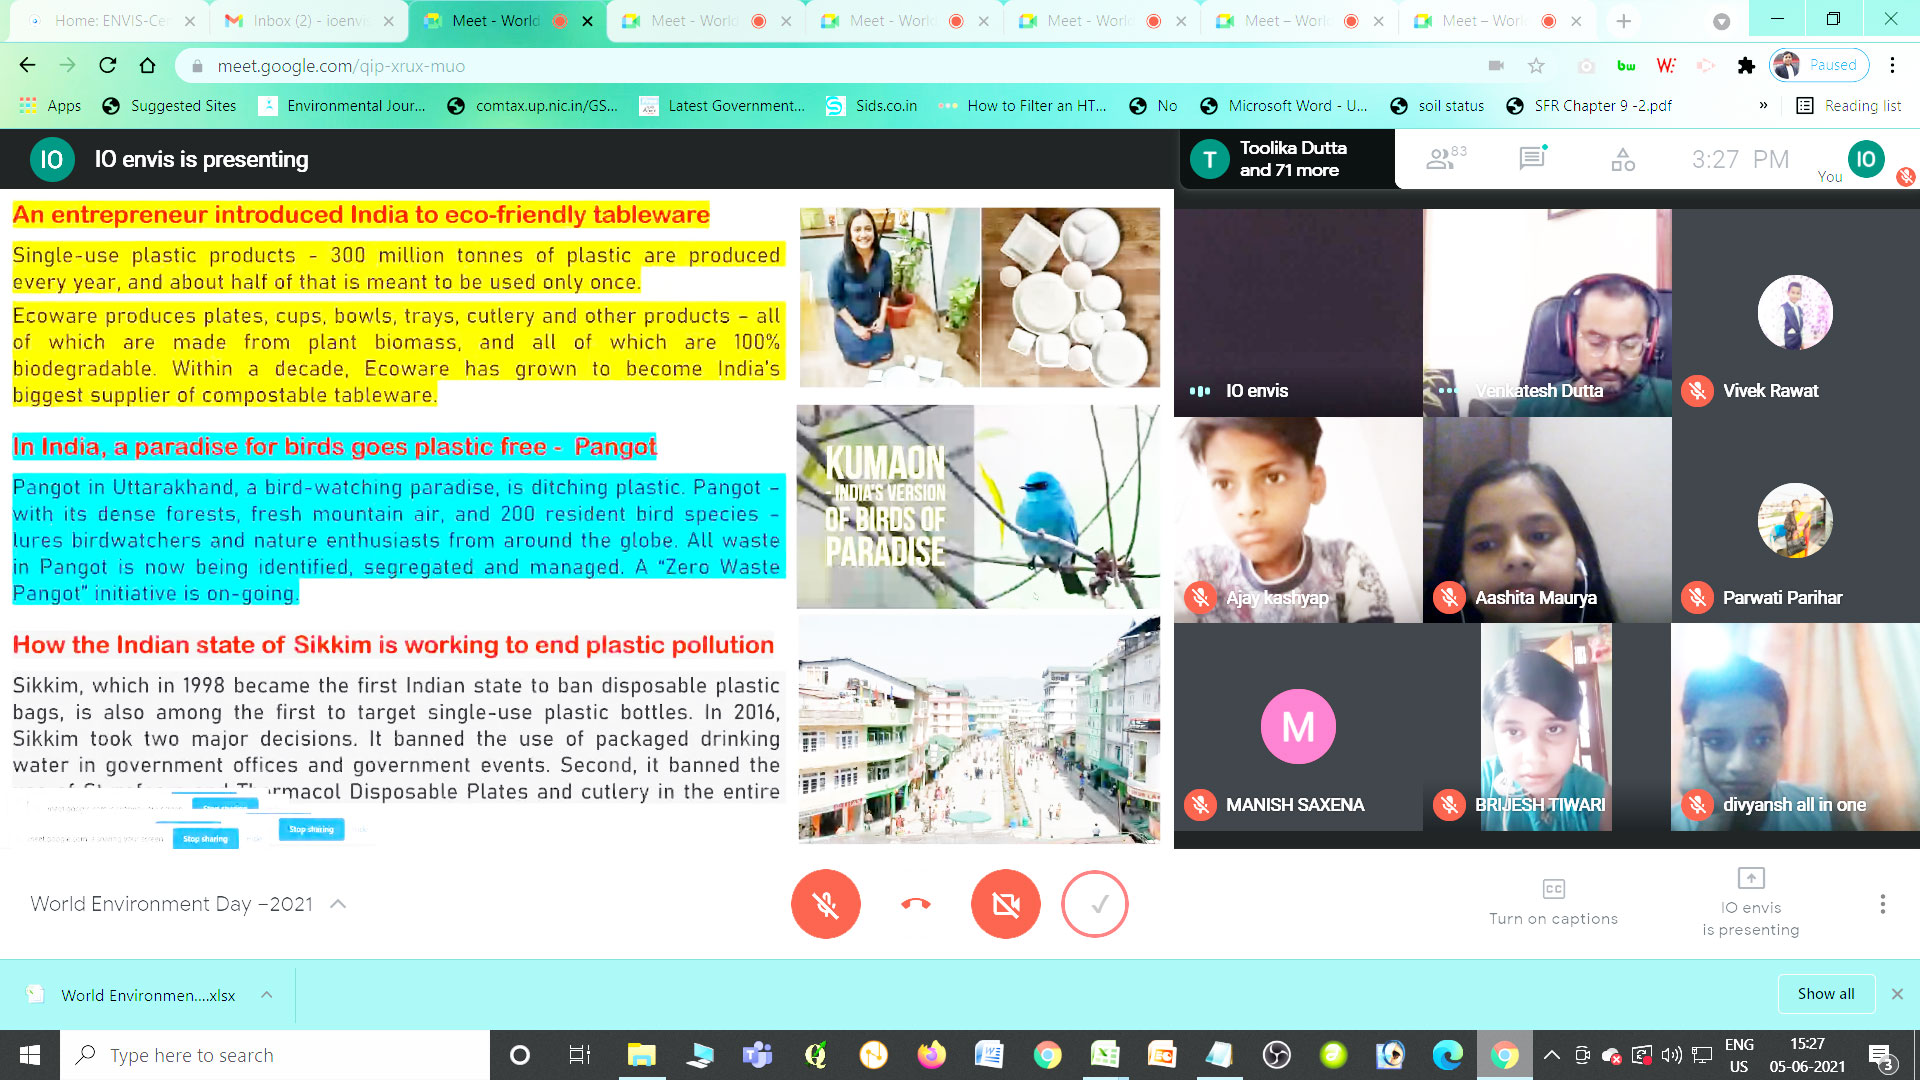Open notification center icon
This screenshot has width=1920, height=1080.
(1880, 1055)
